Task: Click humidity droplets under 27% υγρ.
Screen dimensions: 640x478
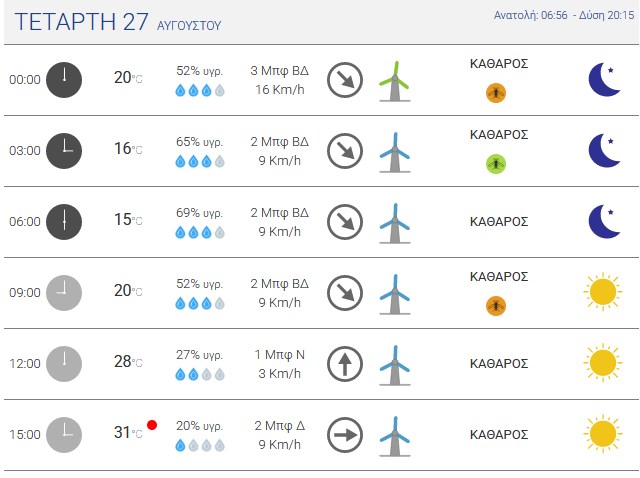Action: pos(200,374)
